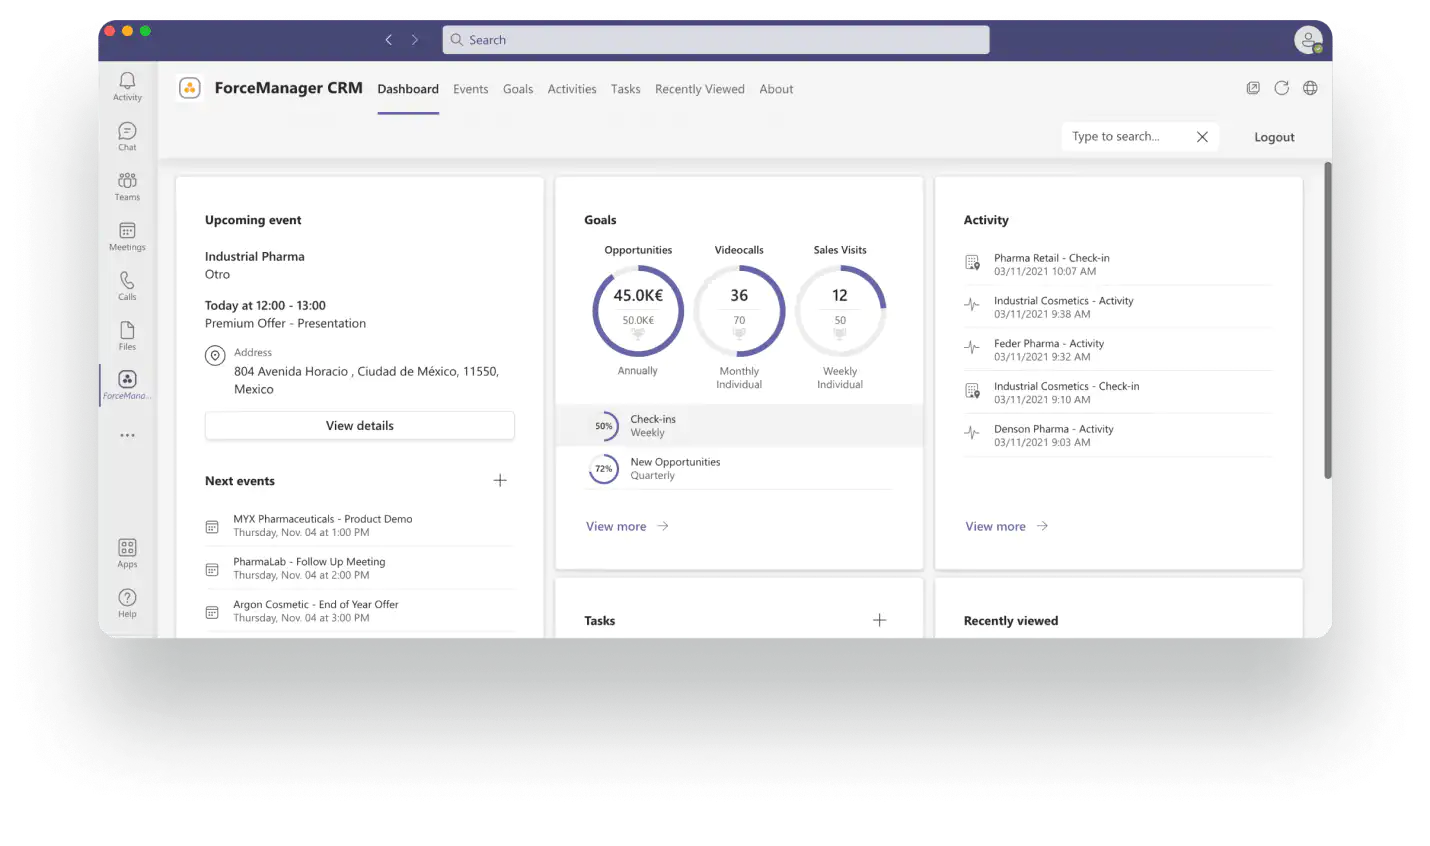The height and width of the screenshot is (846, 1430).
Task: Click the Sales Visits 12 goal ring
Action: (840, 311)
